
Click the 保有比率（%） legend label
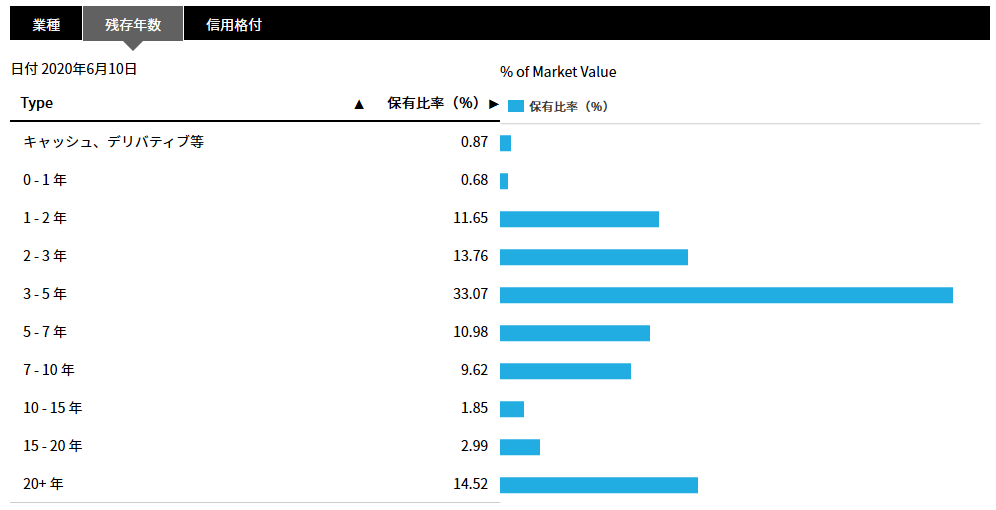click(x=569, y=107)
